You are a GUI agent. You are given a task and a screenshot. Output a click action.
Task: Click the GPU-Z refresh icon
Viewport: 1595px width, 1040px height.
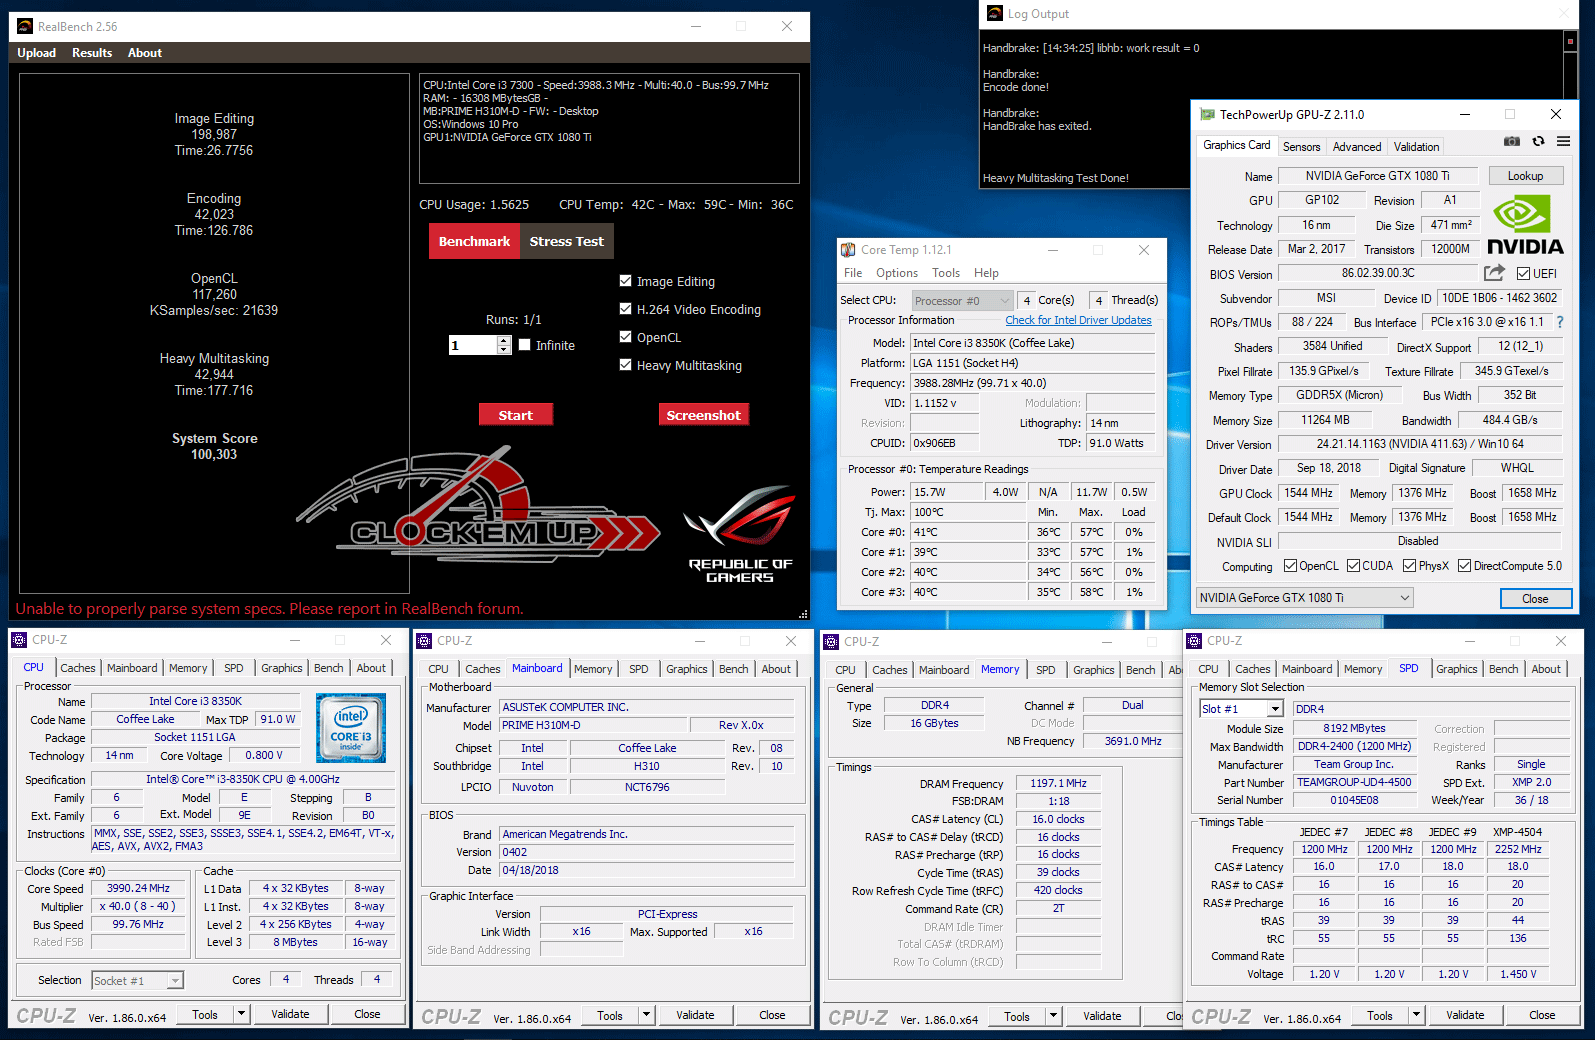tap(1538, 142)
